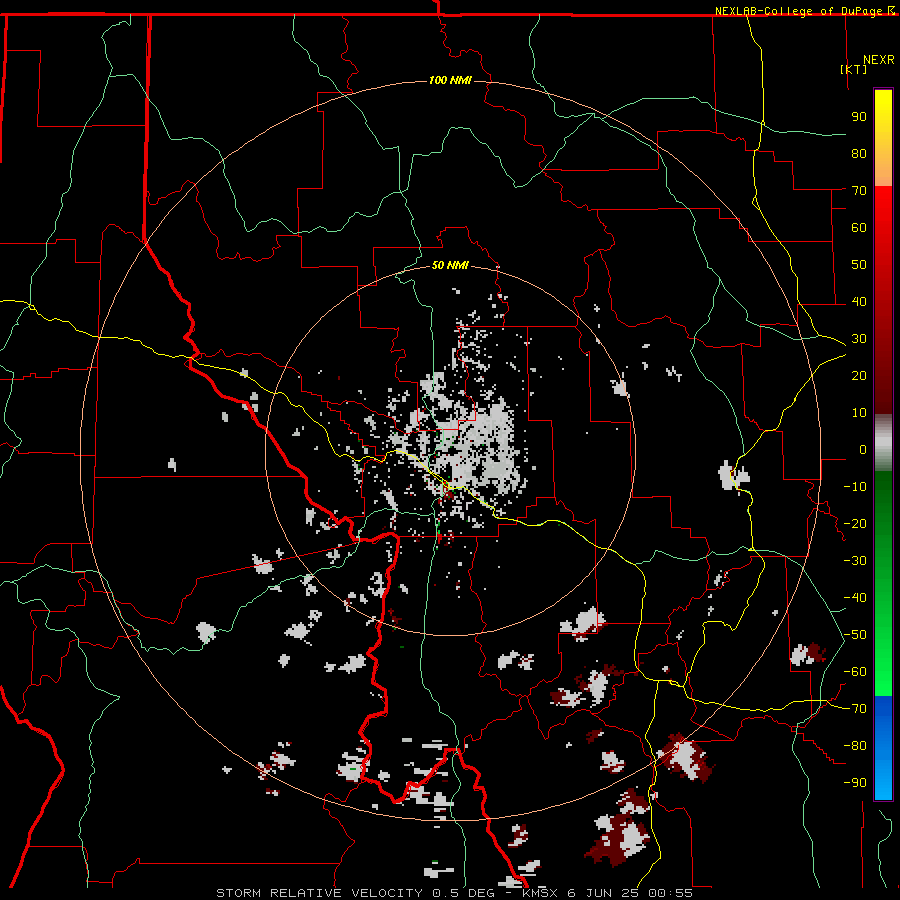Click the yellow top segment of velocity scale
900x900 pixels.
[x=883, y=138]
